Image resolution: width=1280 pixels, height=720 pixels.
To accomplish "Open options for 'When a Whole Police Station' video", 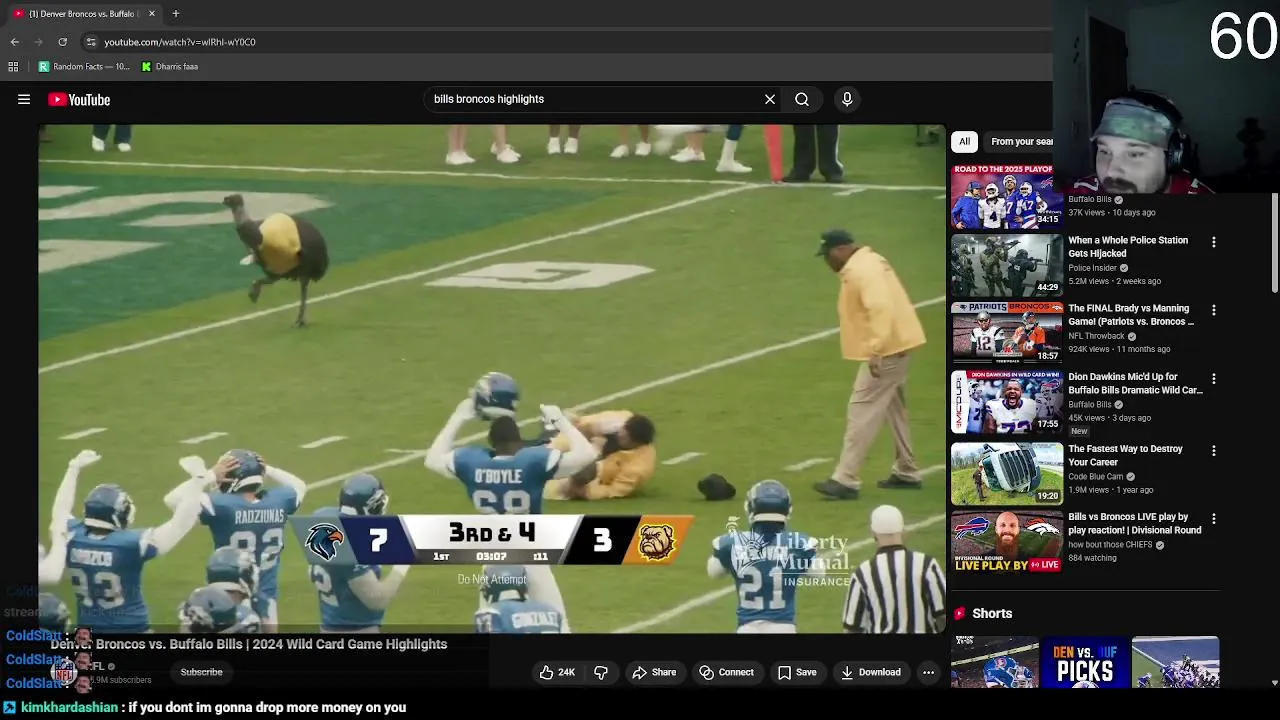I will click(x=1214, y=242).
